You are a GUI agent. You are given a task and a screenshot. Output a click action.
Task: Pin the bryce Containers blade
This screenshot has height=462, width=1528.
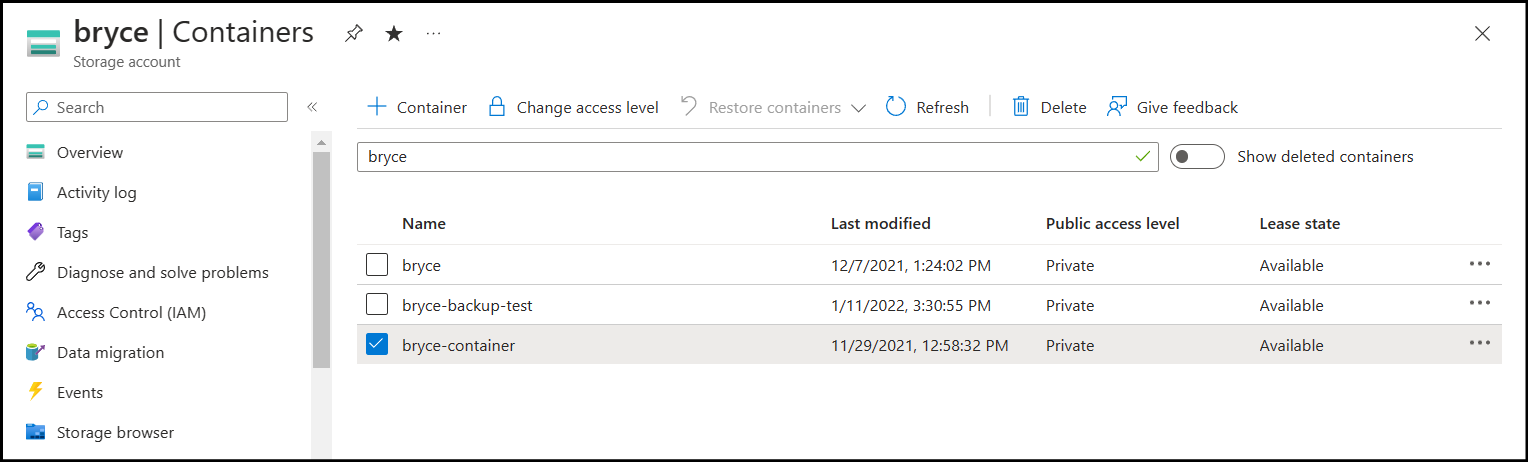pos(353,34)
